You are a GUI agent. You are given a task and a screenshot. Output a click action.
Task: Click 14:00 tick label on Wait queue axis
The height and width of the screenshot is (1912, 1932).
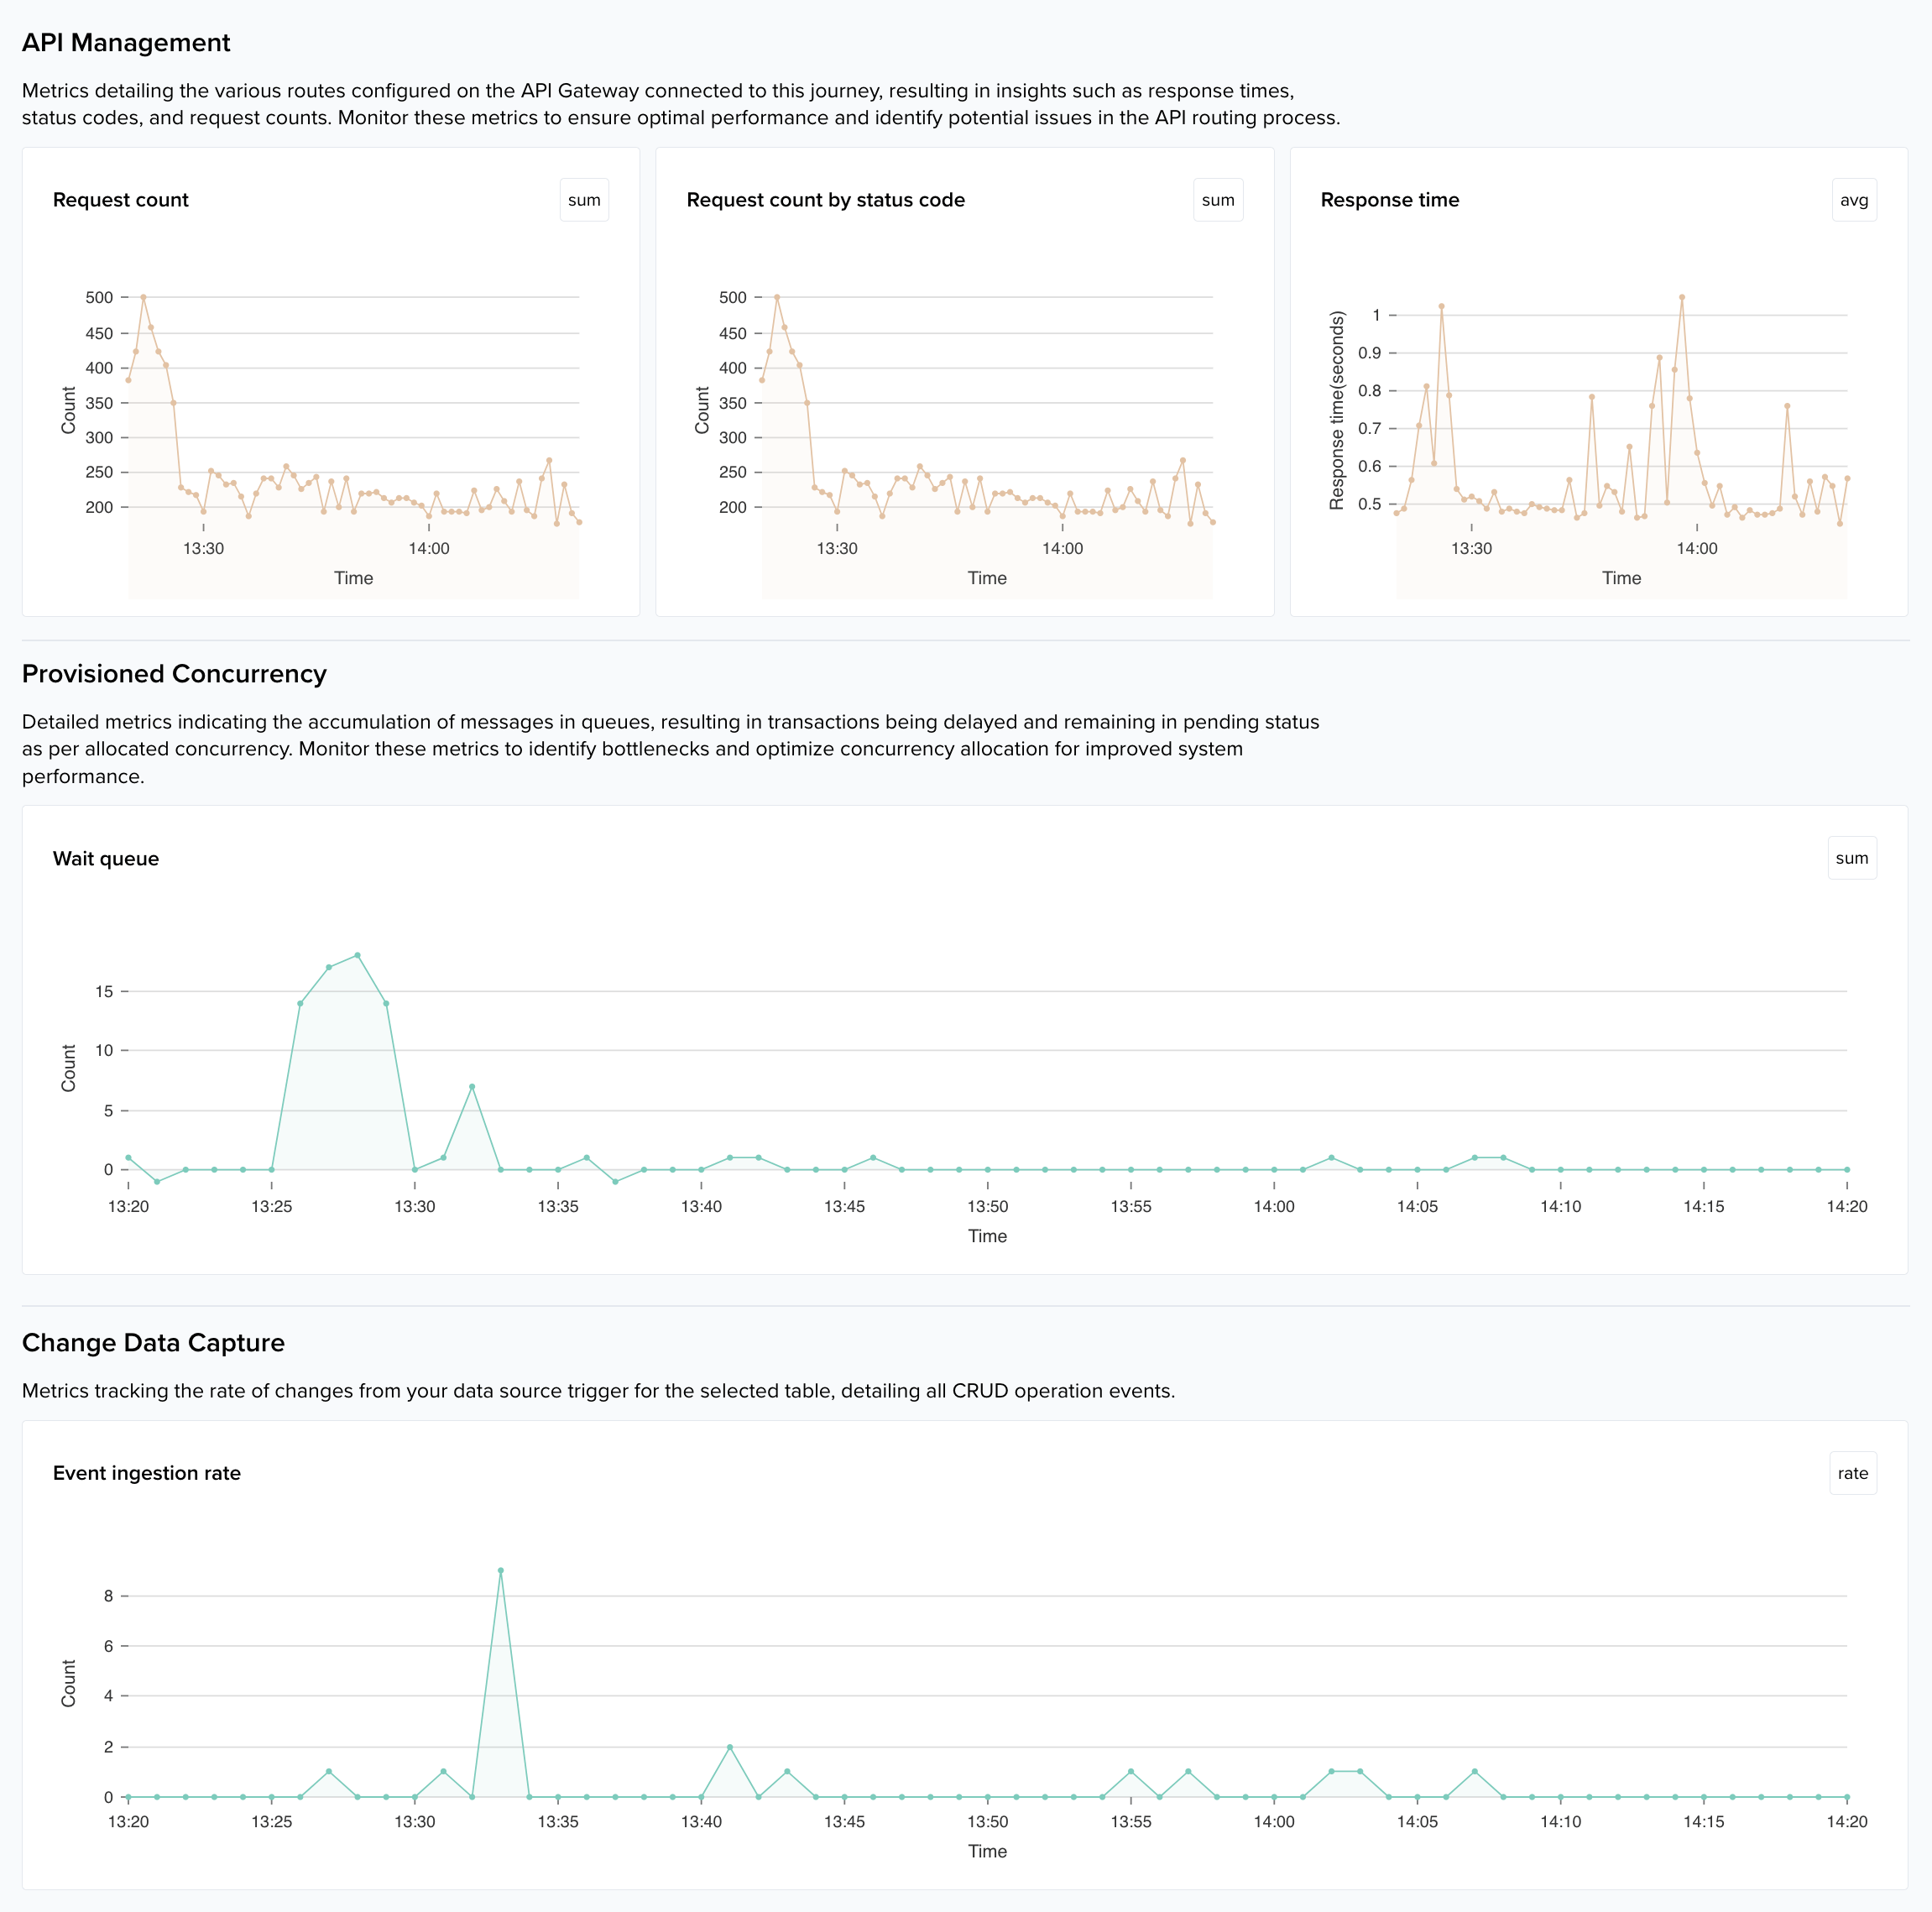(1273, 1207)
